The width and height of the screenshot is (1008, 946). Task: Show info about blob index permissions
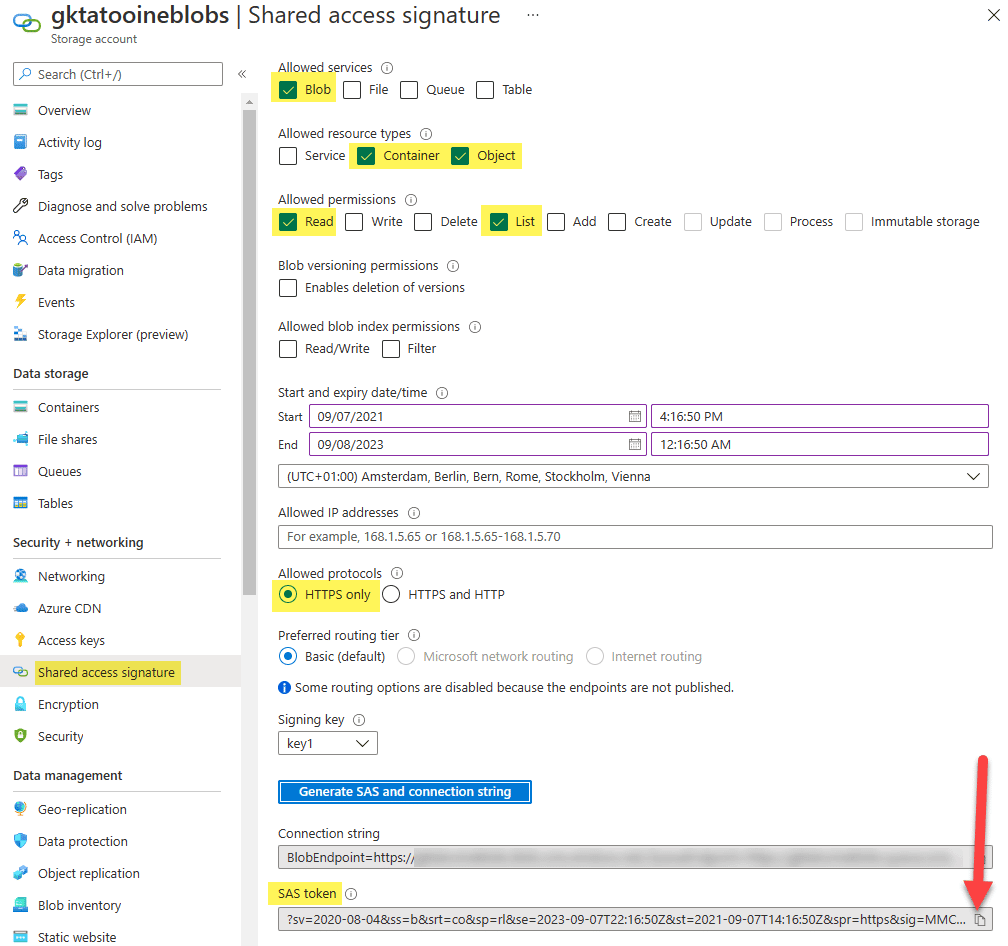tap(475, 326)
